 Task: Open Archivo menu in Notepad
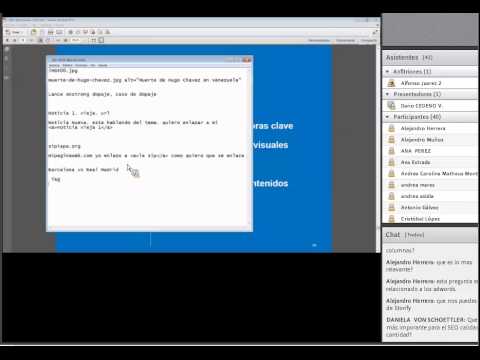click(54, 65)
